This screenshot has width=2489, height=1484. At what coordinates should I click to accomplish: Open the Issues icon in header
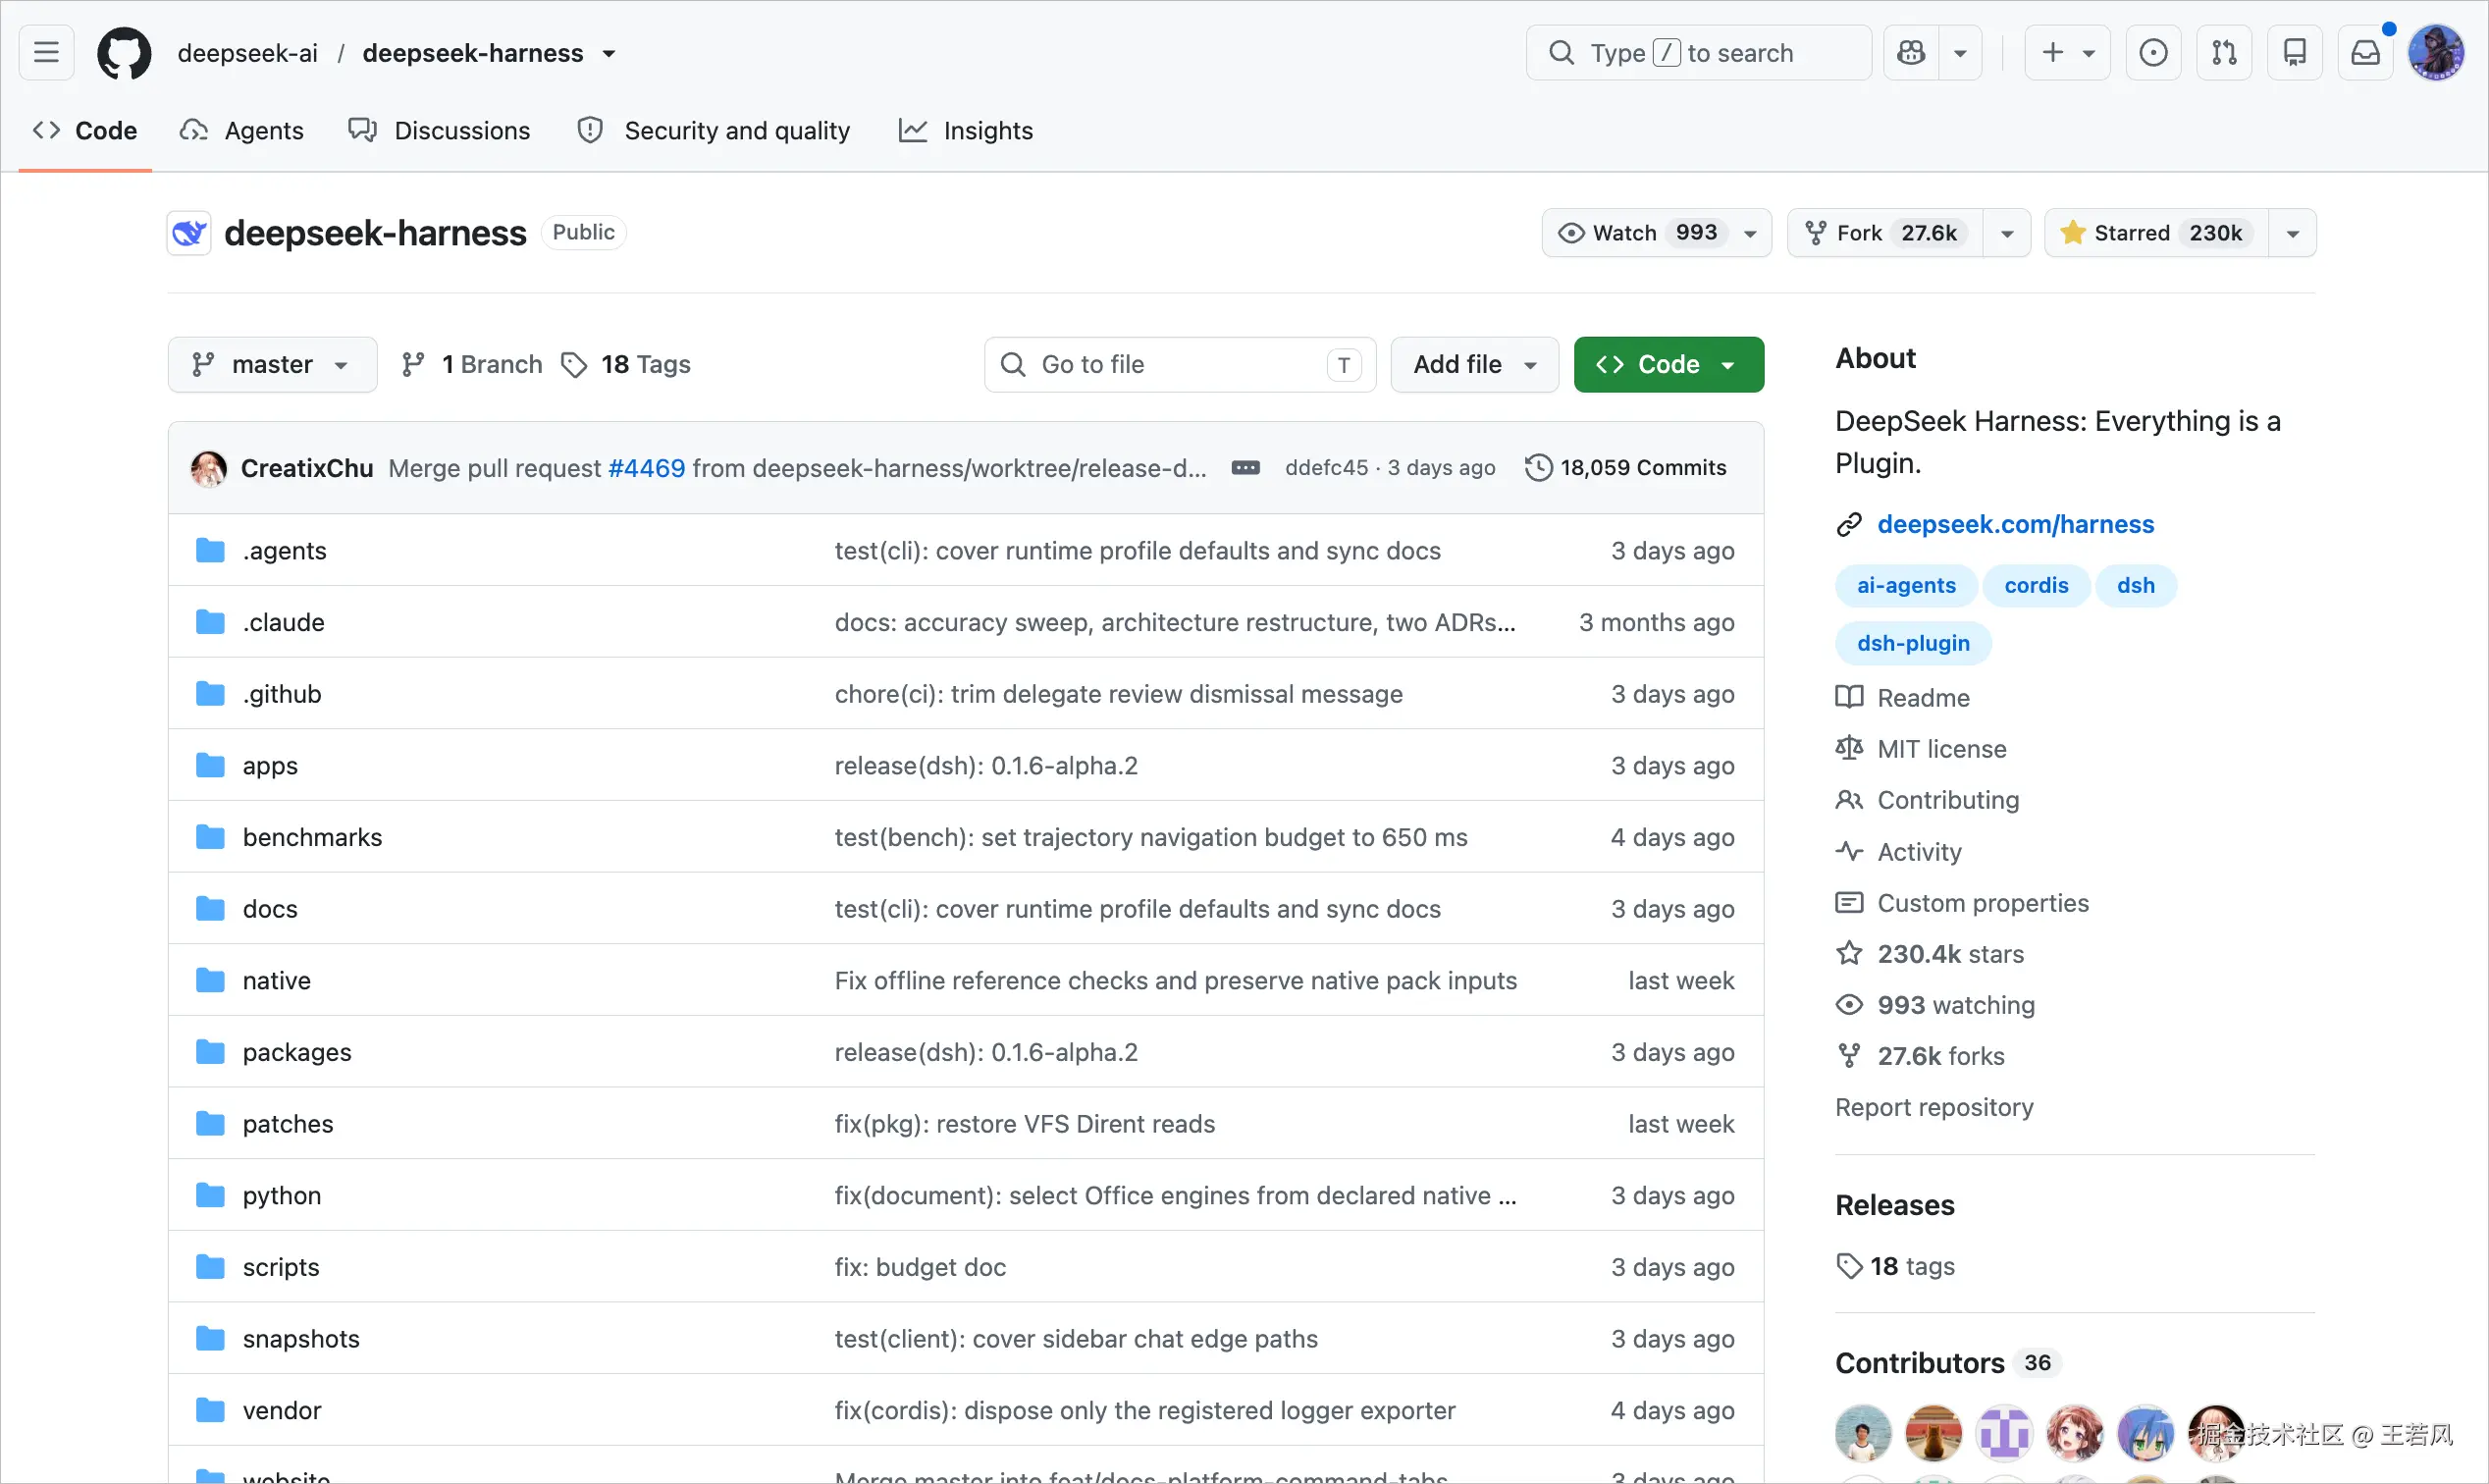(x=2153, y=53)
